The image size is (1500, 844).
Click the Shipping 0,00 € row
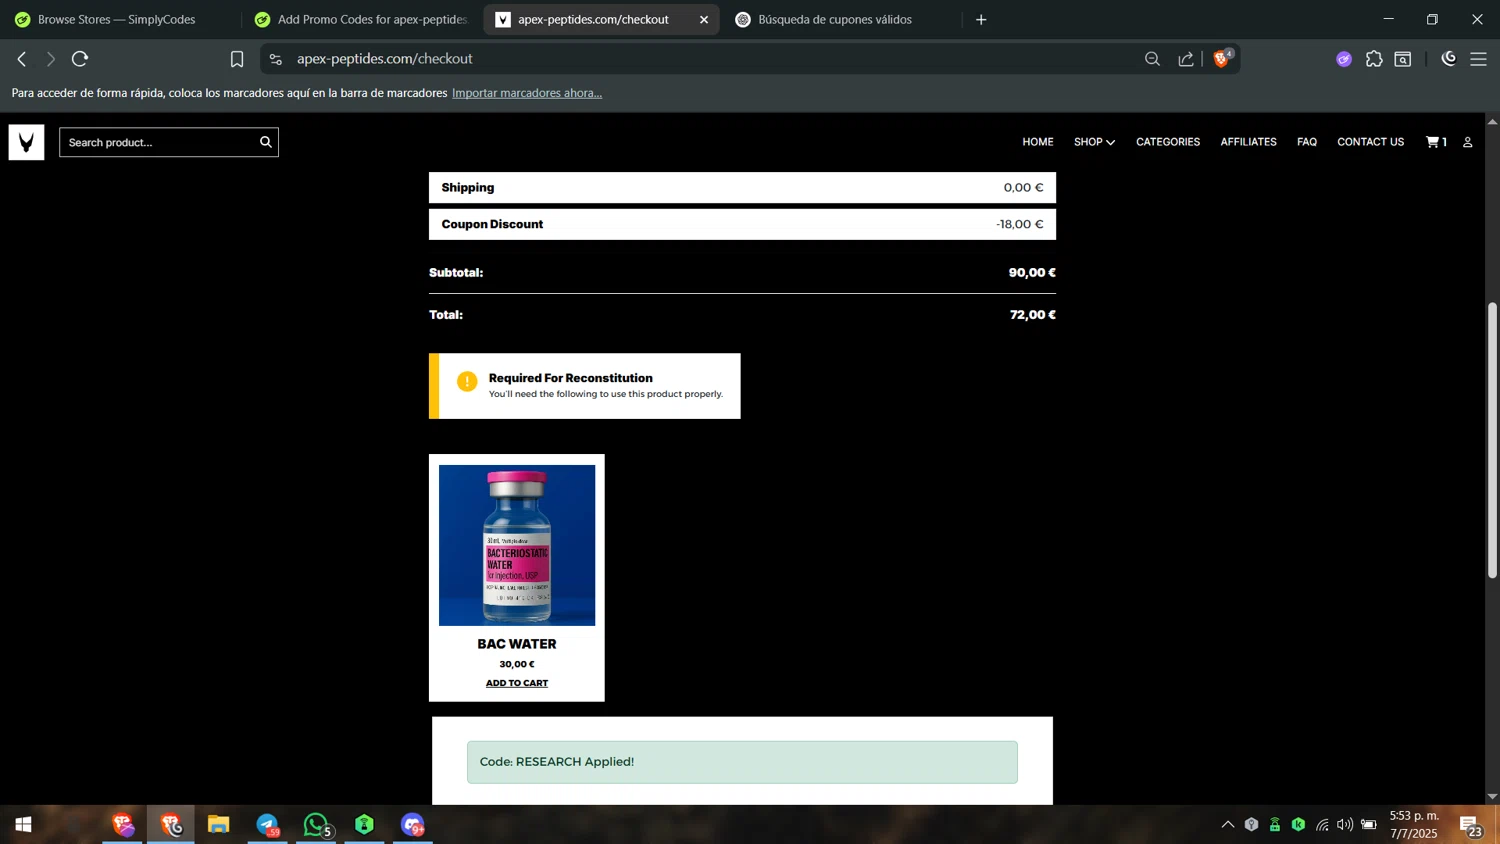(742, 187)
